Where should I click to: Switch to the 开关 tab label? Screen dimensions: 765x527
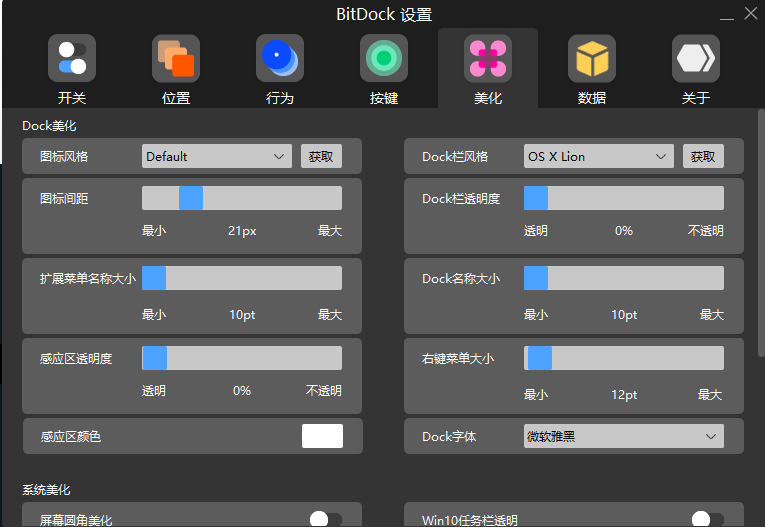tap(72, 98)
